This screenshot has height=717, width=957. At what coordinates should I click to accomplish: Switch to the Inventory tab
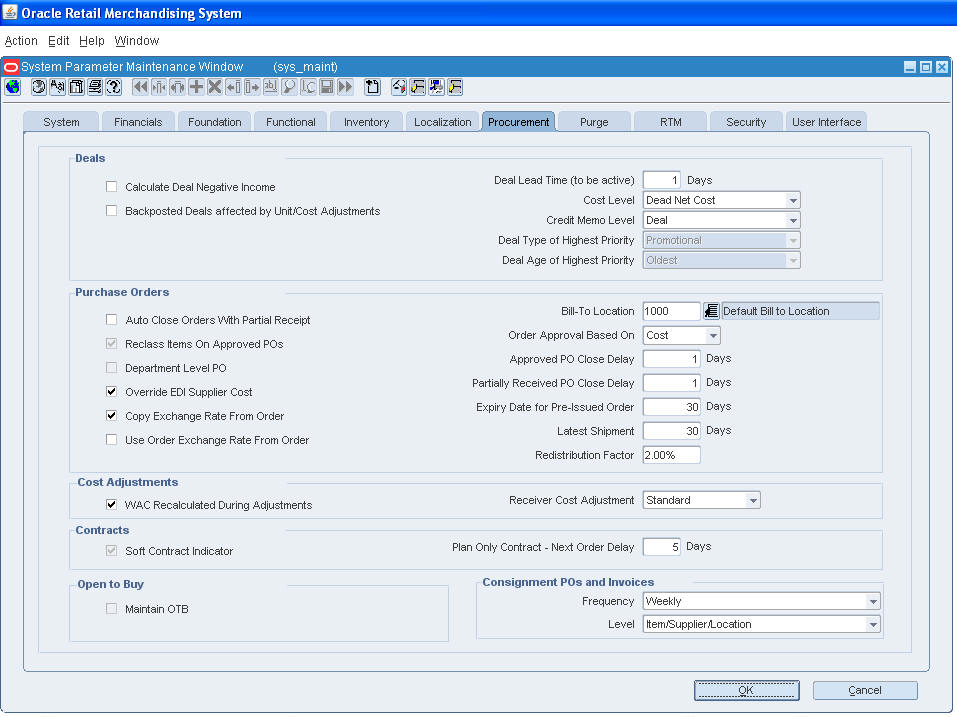(x=366, y=122)
